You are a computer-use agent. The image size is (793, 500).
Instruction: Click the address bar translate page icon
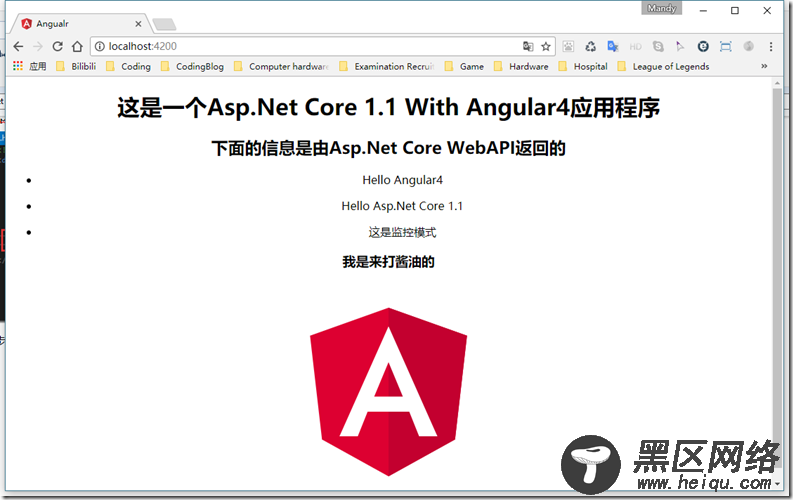tap(528, 47)
